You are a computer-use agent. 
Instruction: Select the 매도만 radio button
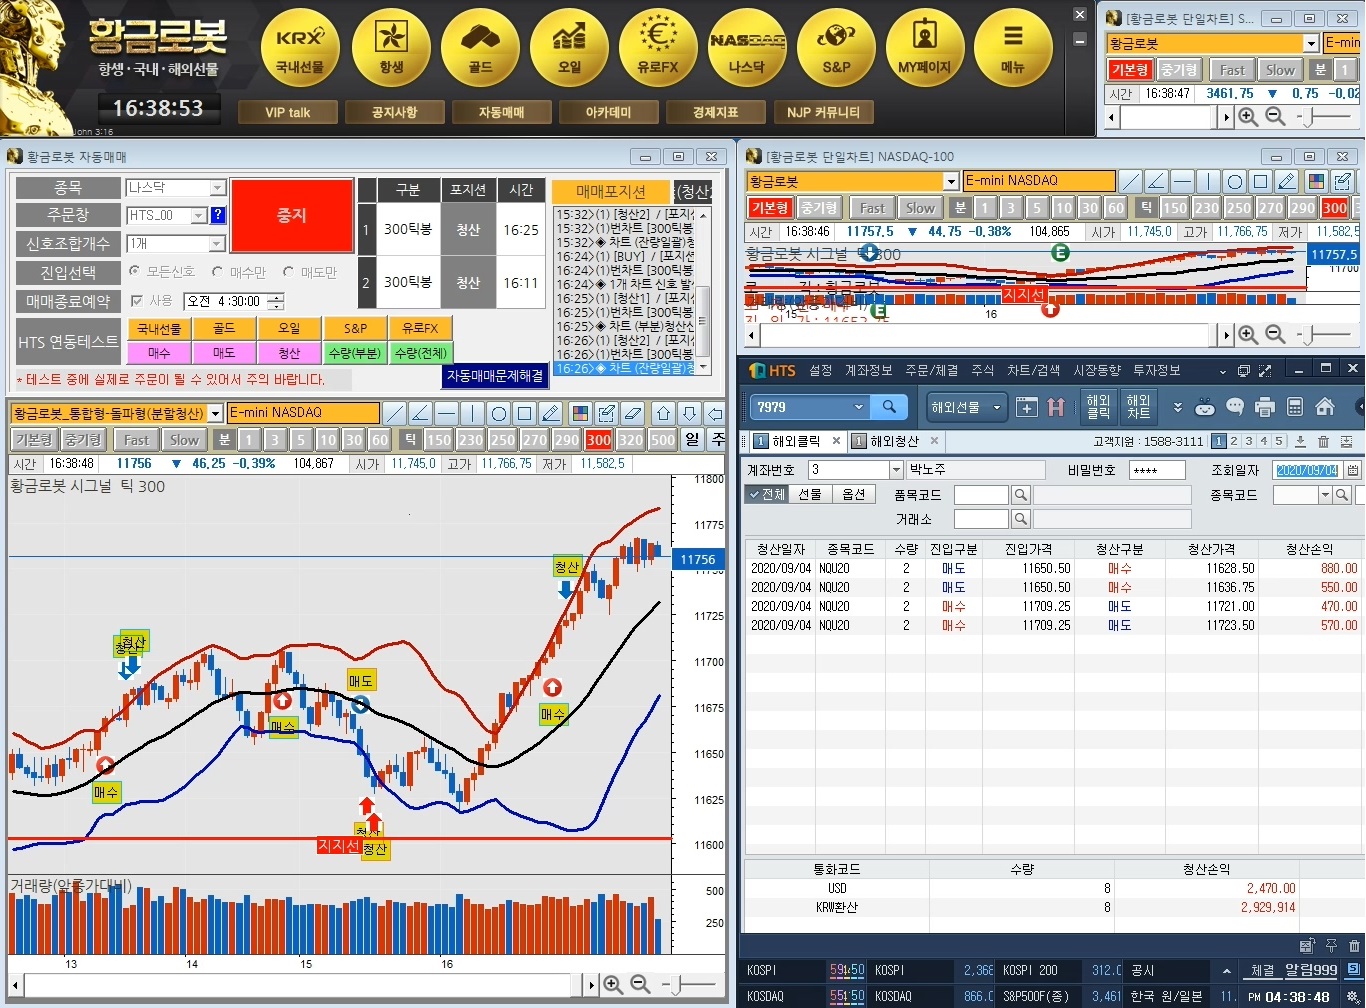pyautogui.click(x=289, y=272)
